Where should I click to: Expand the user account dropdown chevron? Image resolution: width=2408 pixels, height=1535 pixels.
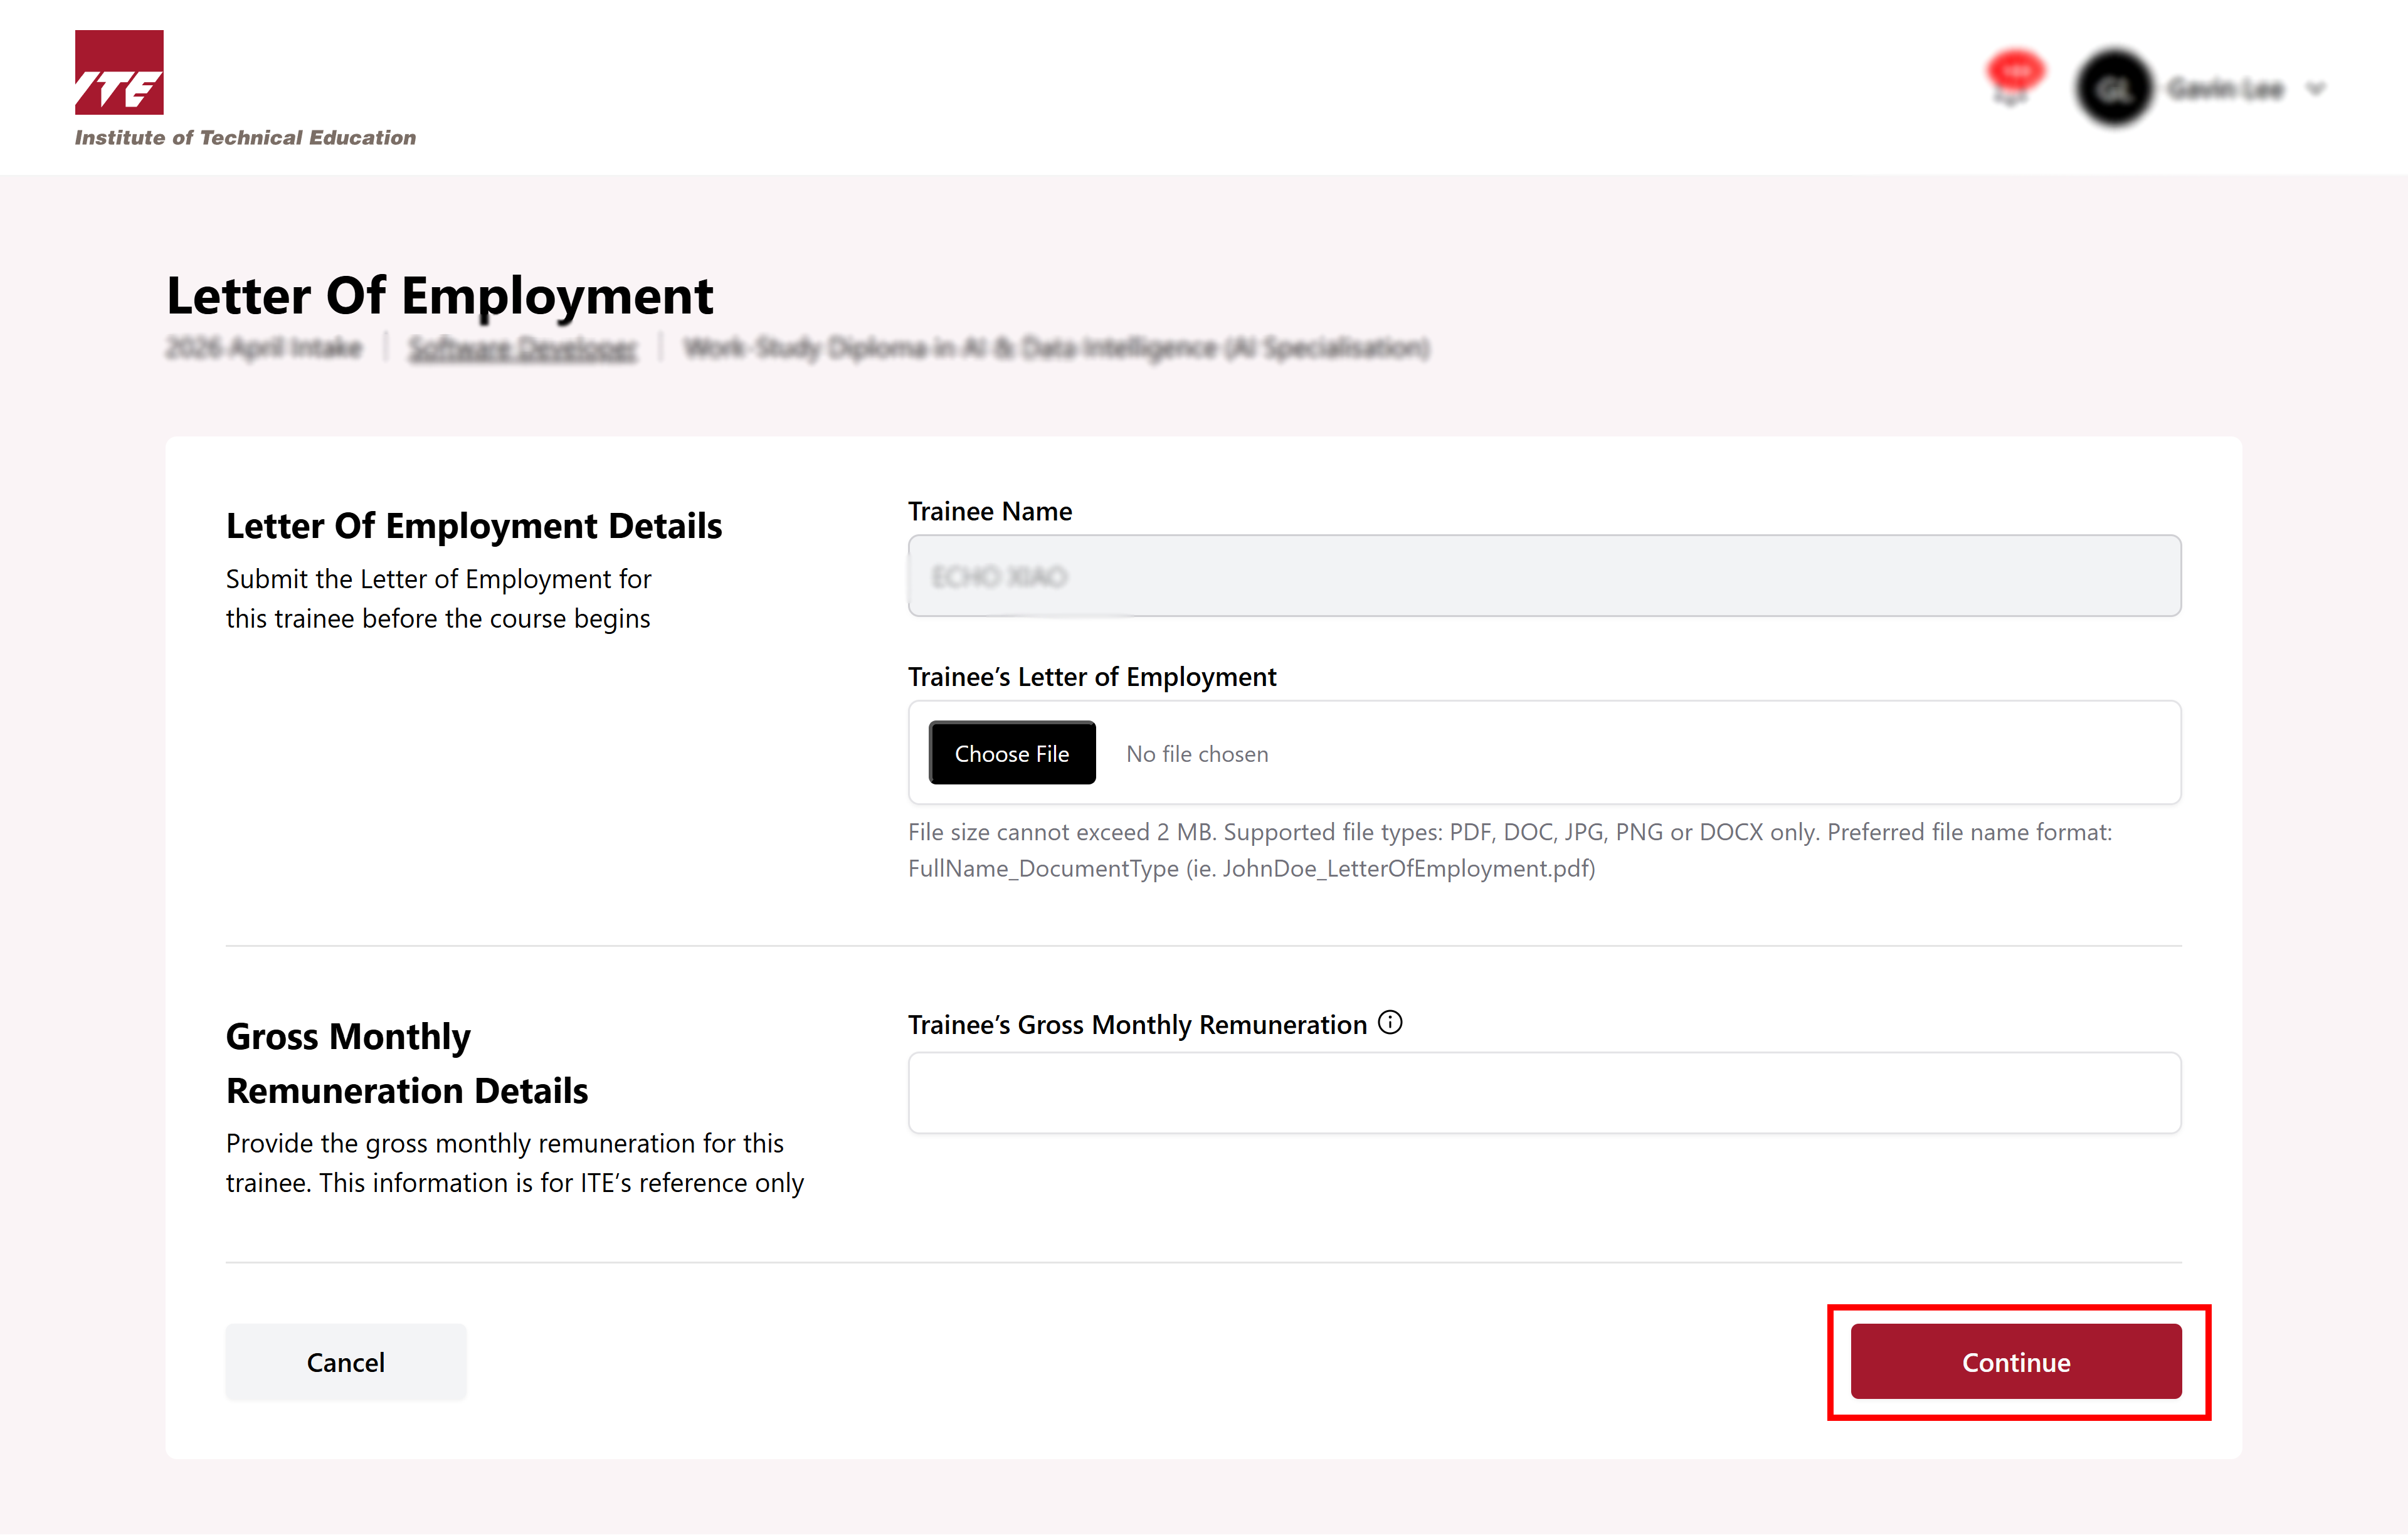2316,89
